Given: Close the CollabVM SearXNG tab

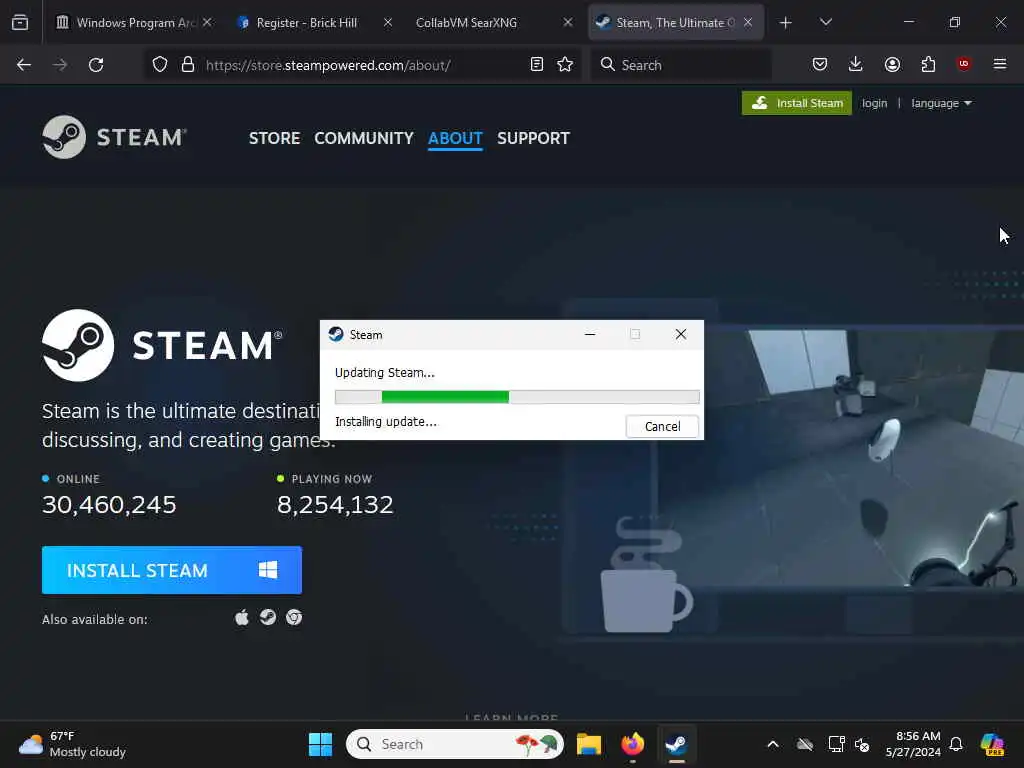Looking at the screenshot, I should pyautogui.click(x=568, y=22).
